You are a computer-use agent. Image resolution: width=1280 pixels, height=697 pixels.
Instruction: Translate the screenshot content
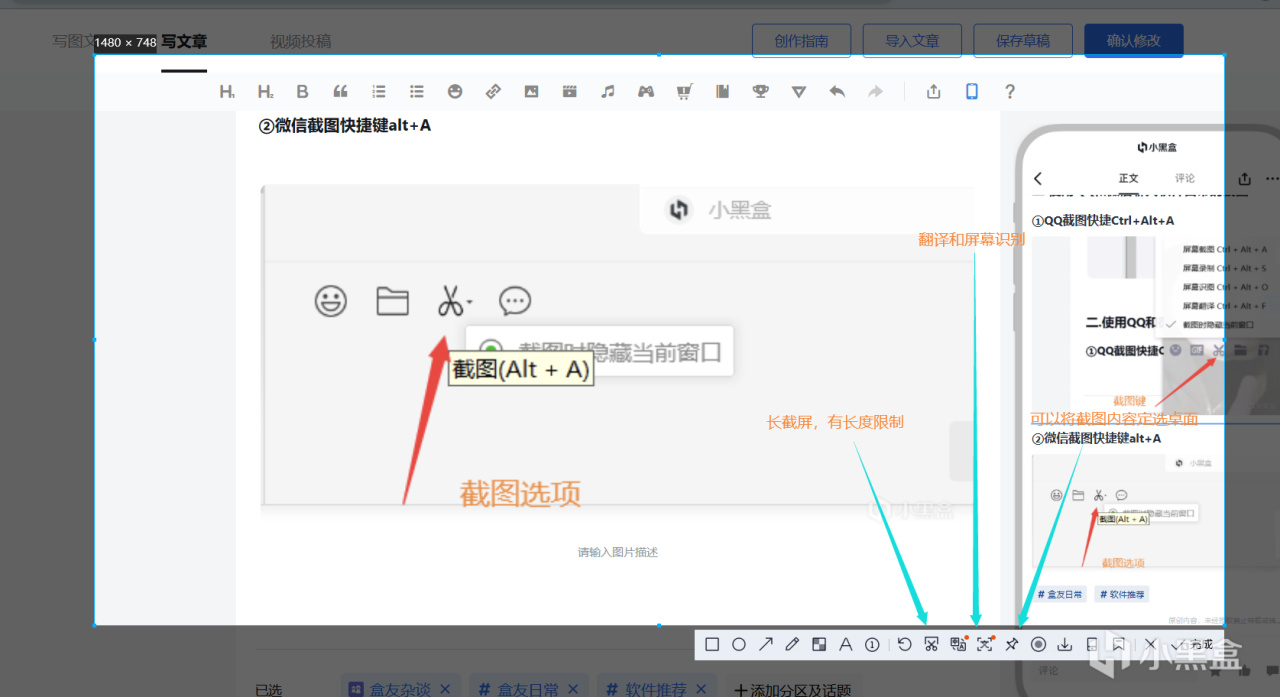point(958,644)
